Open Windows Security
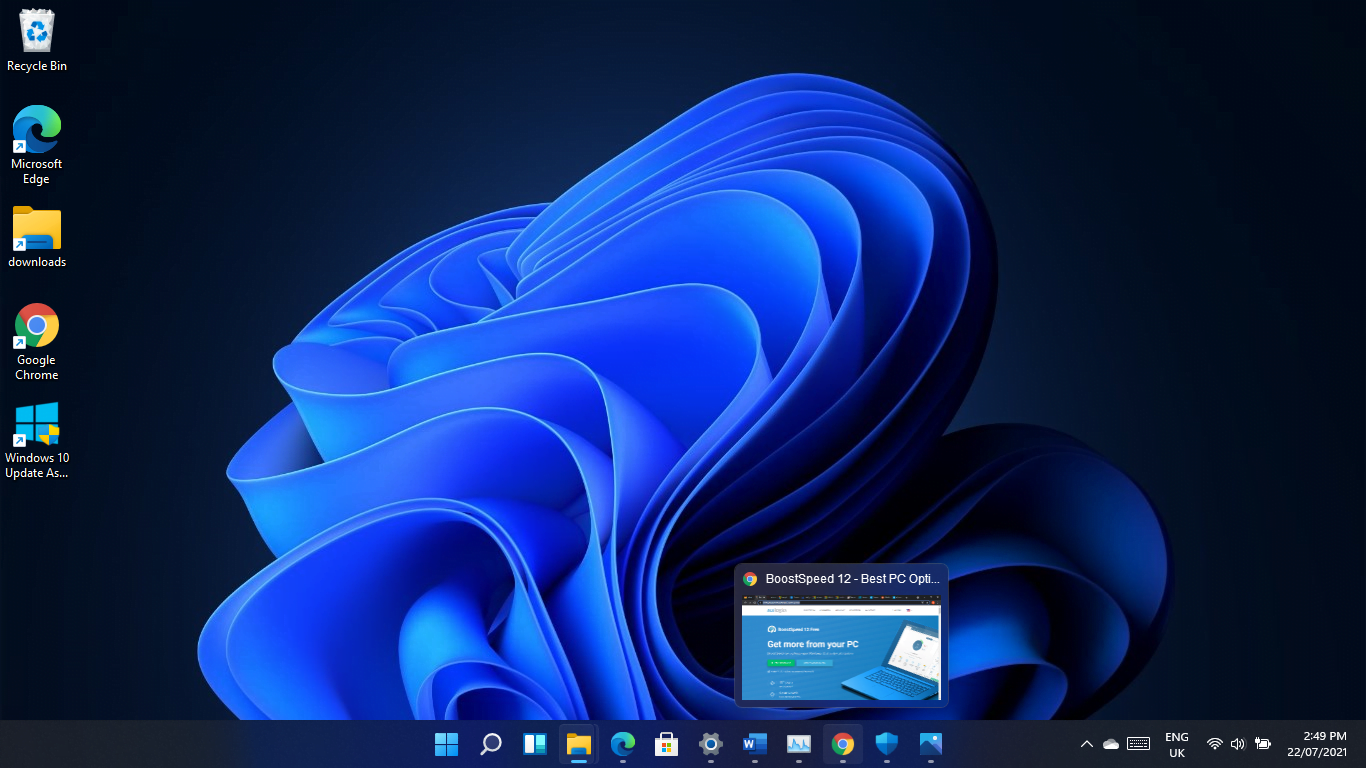Image resolution: width=1366 pixels, height=768 pixels. [x=886, y=744]
